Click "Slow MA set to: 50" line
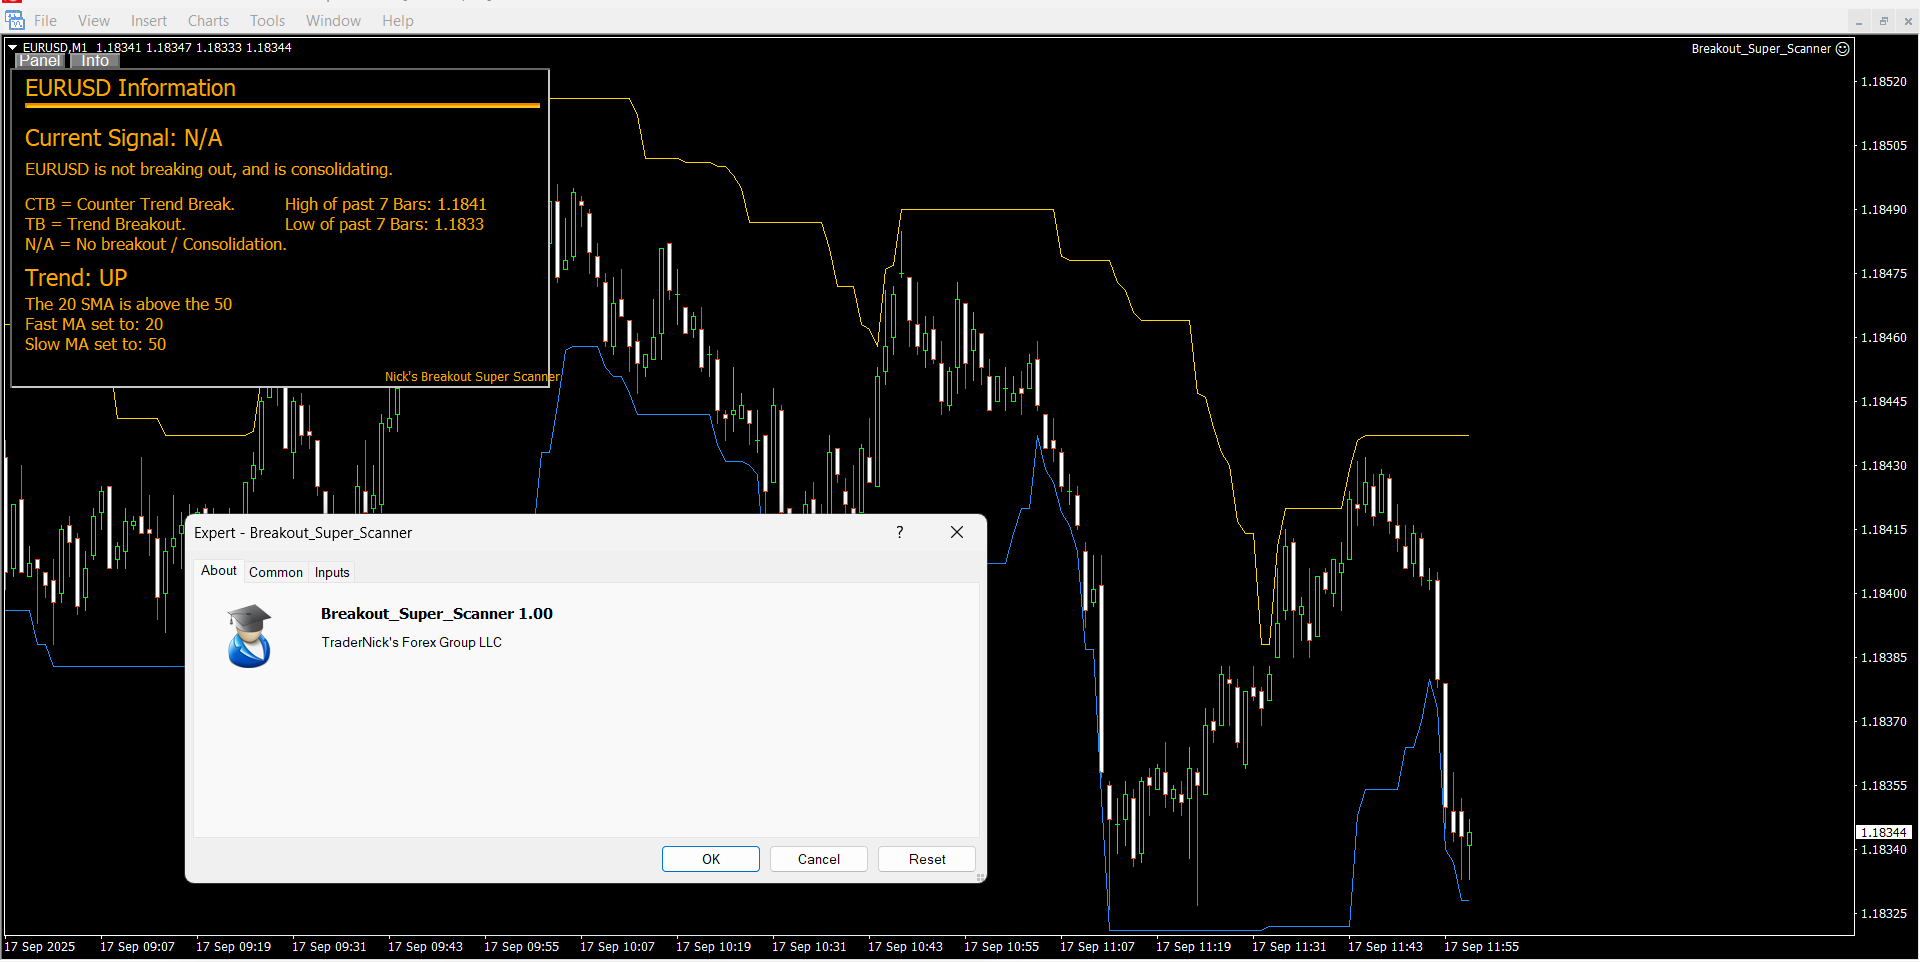The image size is (1920, 962). 96,344
